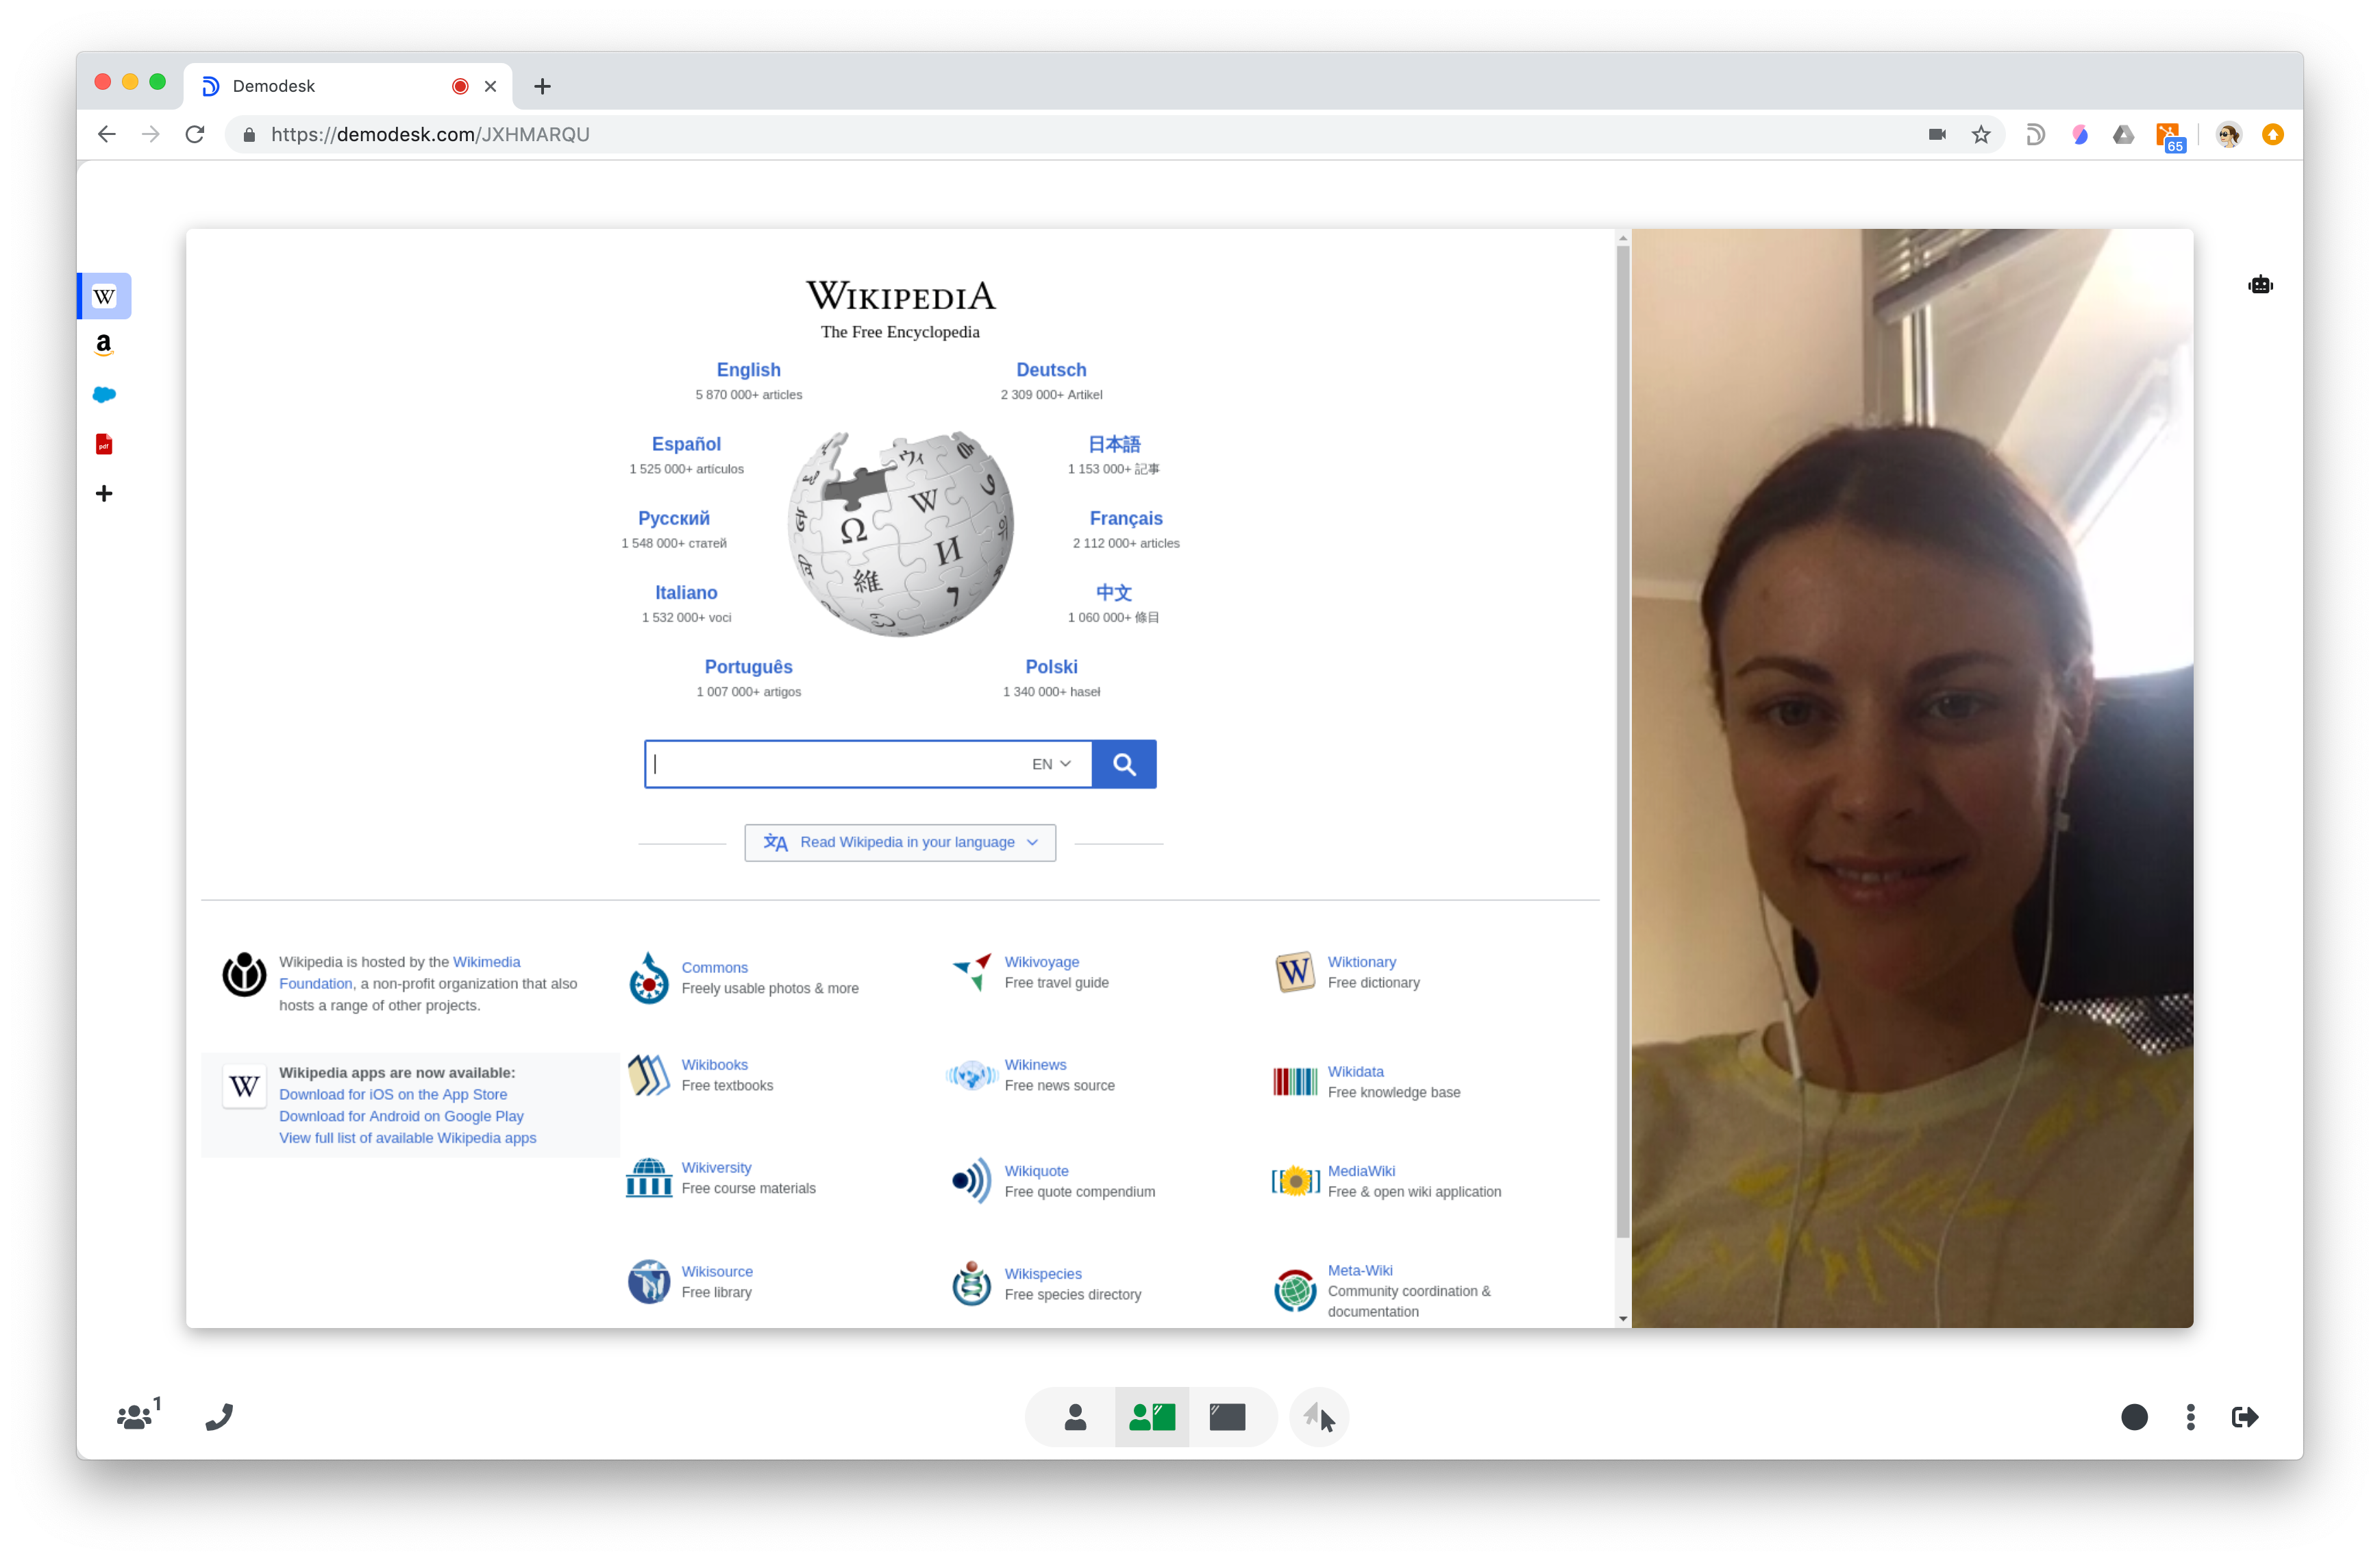
Task: Switch to person with screen split layout
Action: click(1151, 1416)
